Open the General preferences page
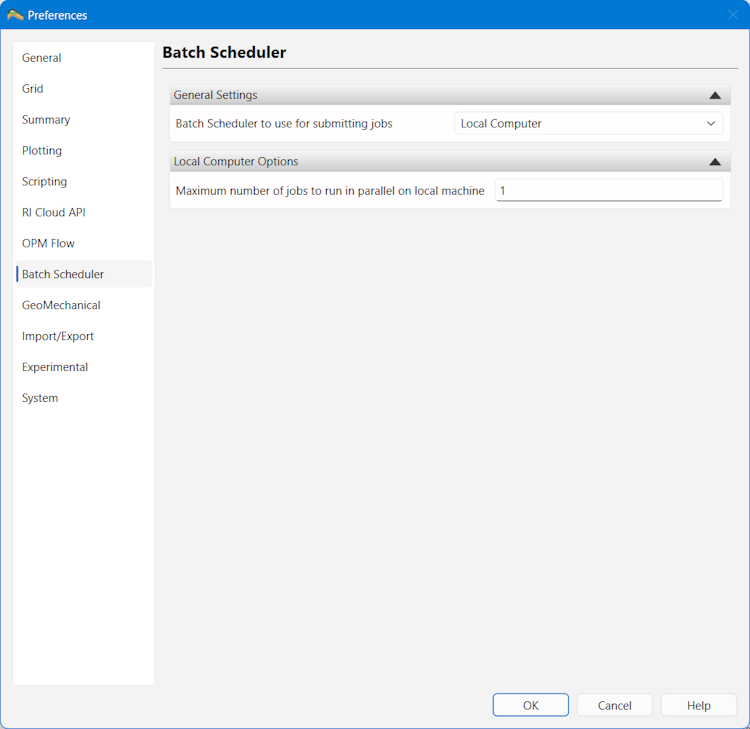Image resolution: width=750 pixels, height=729 pixels. tap(84, 58)
